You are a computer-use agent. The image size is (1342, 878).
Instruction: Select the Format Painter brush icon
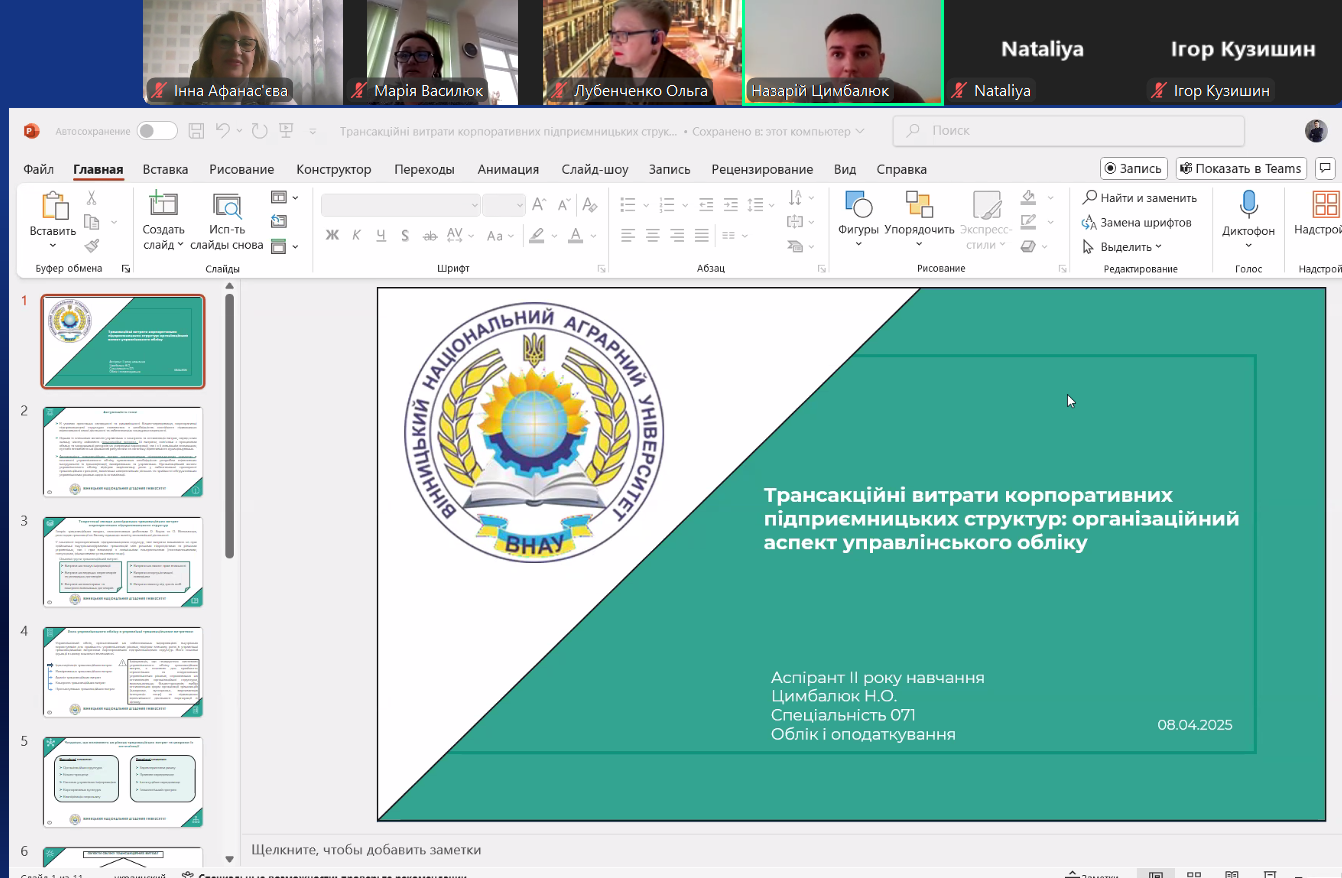pyautogui.click(x=91, y=245)
